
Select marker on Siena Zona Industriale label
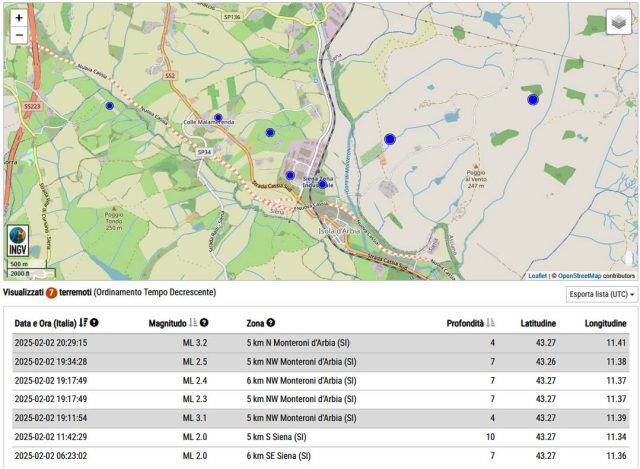[322, 184]
